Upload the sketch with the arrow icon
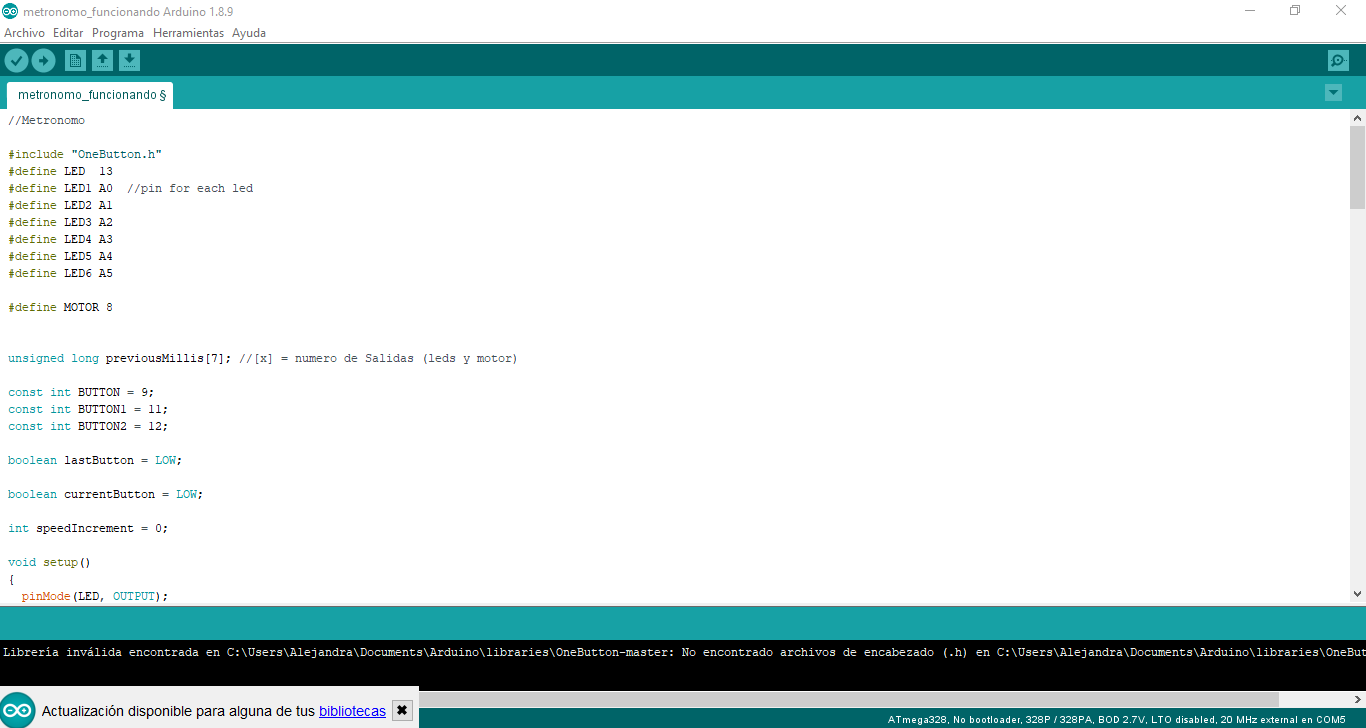 tap(43, 61)
